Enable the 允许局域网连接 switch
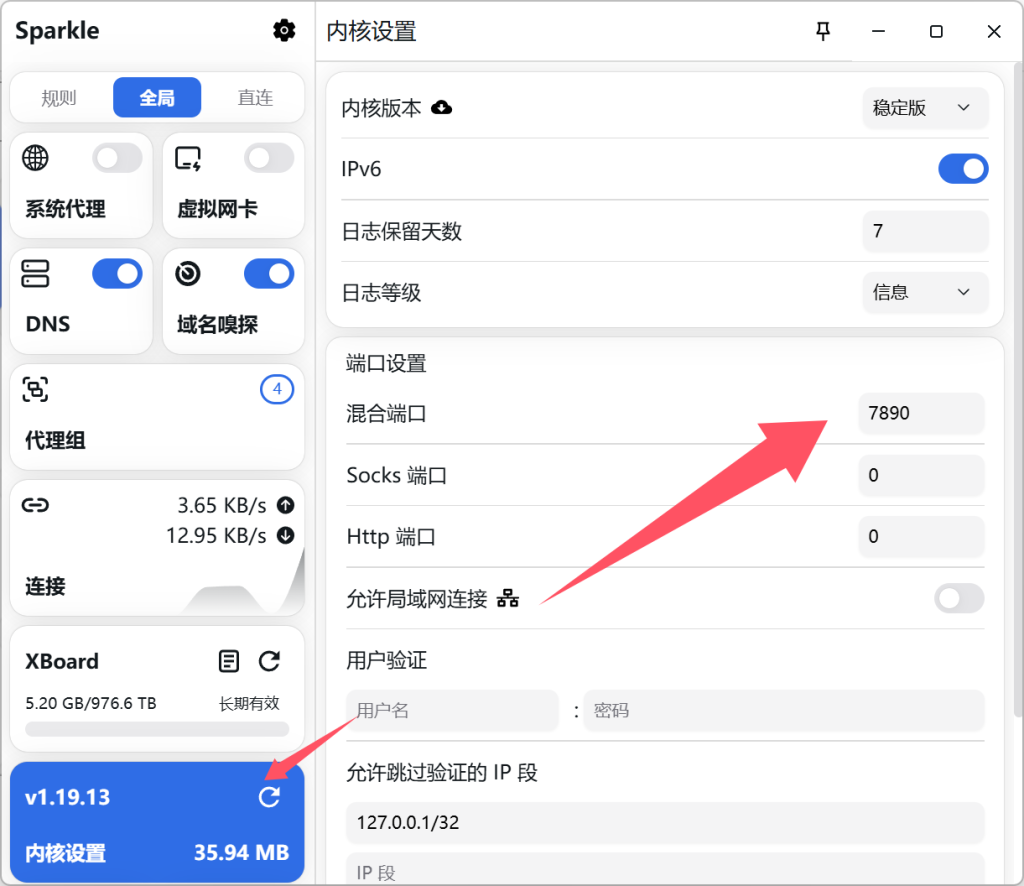Screen dimensions: 1024x886 pos(959,598)
